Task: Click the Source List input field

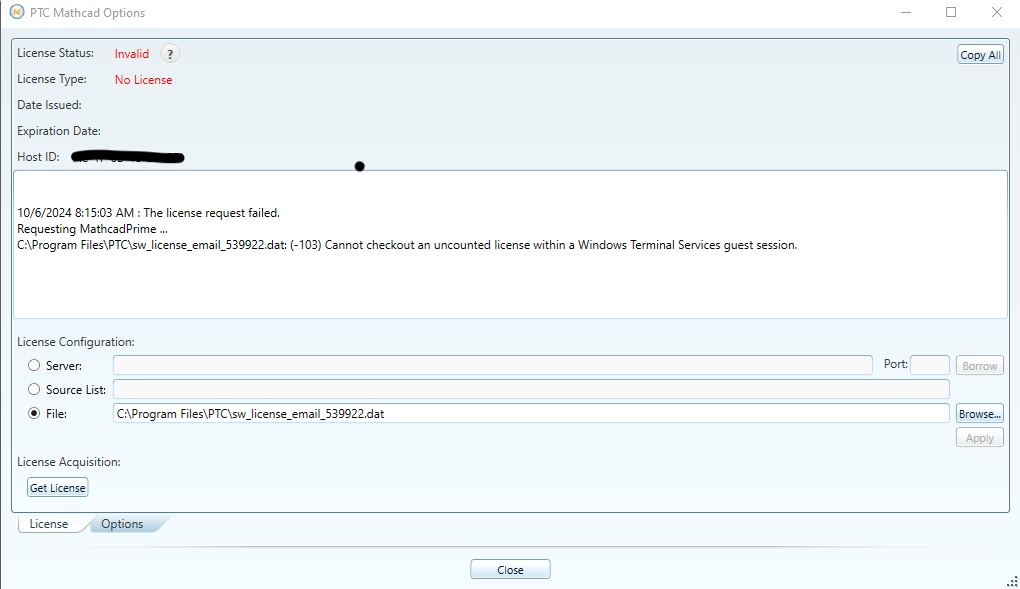Action: click(530, 389)
